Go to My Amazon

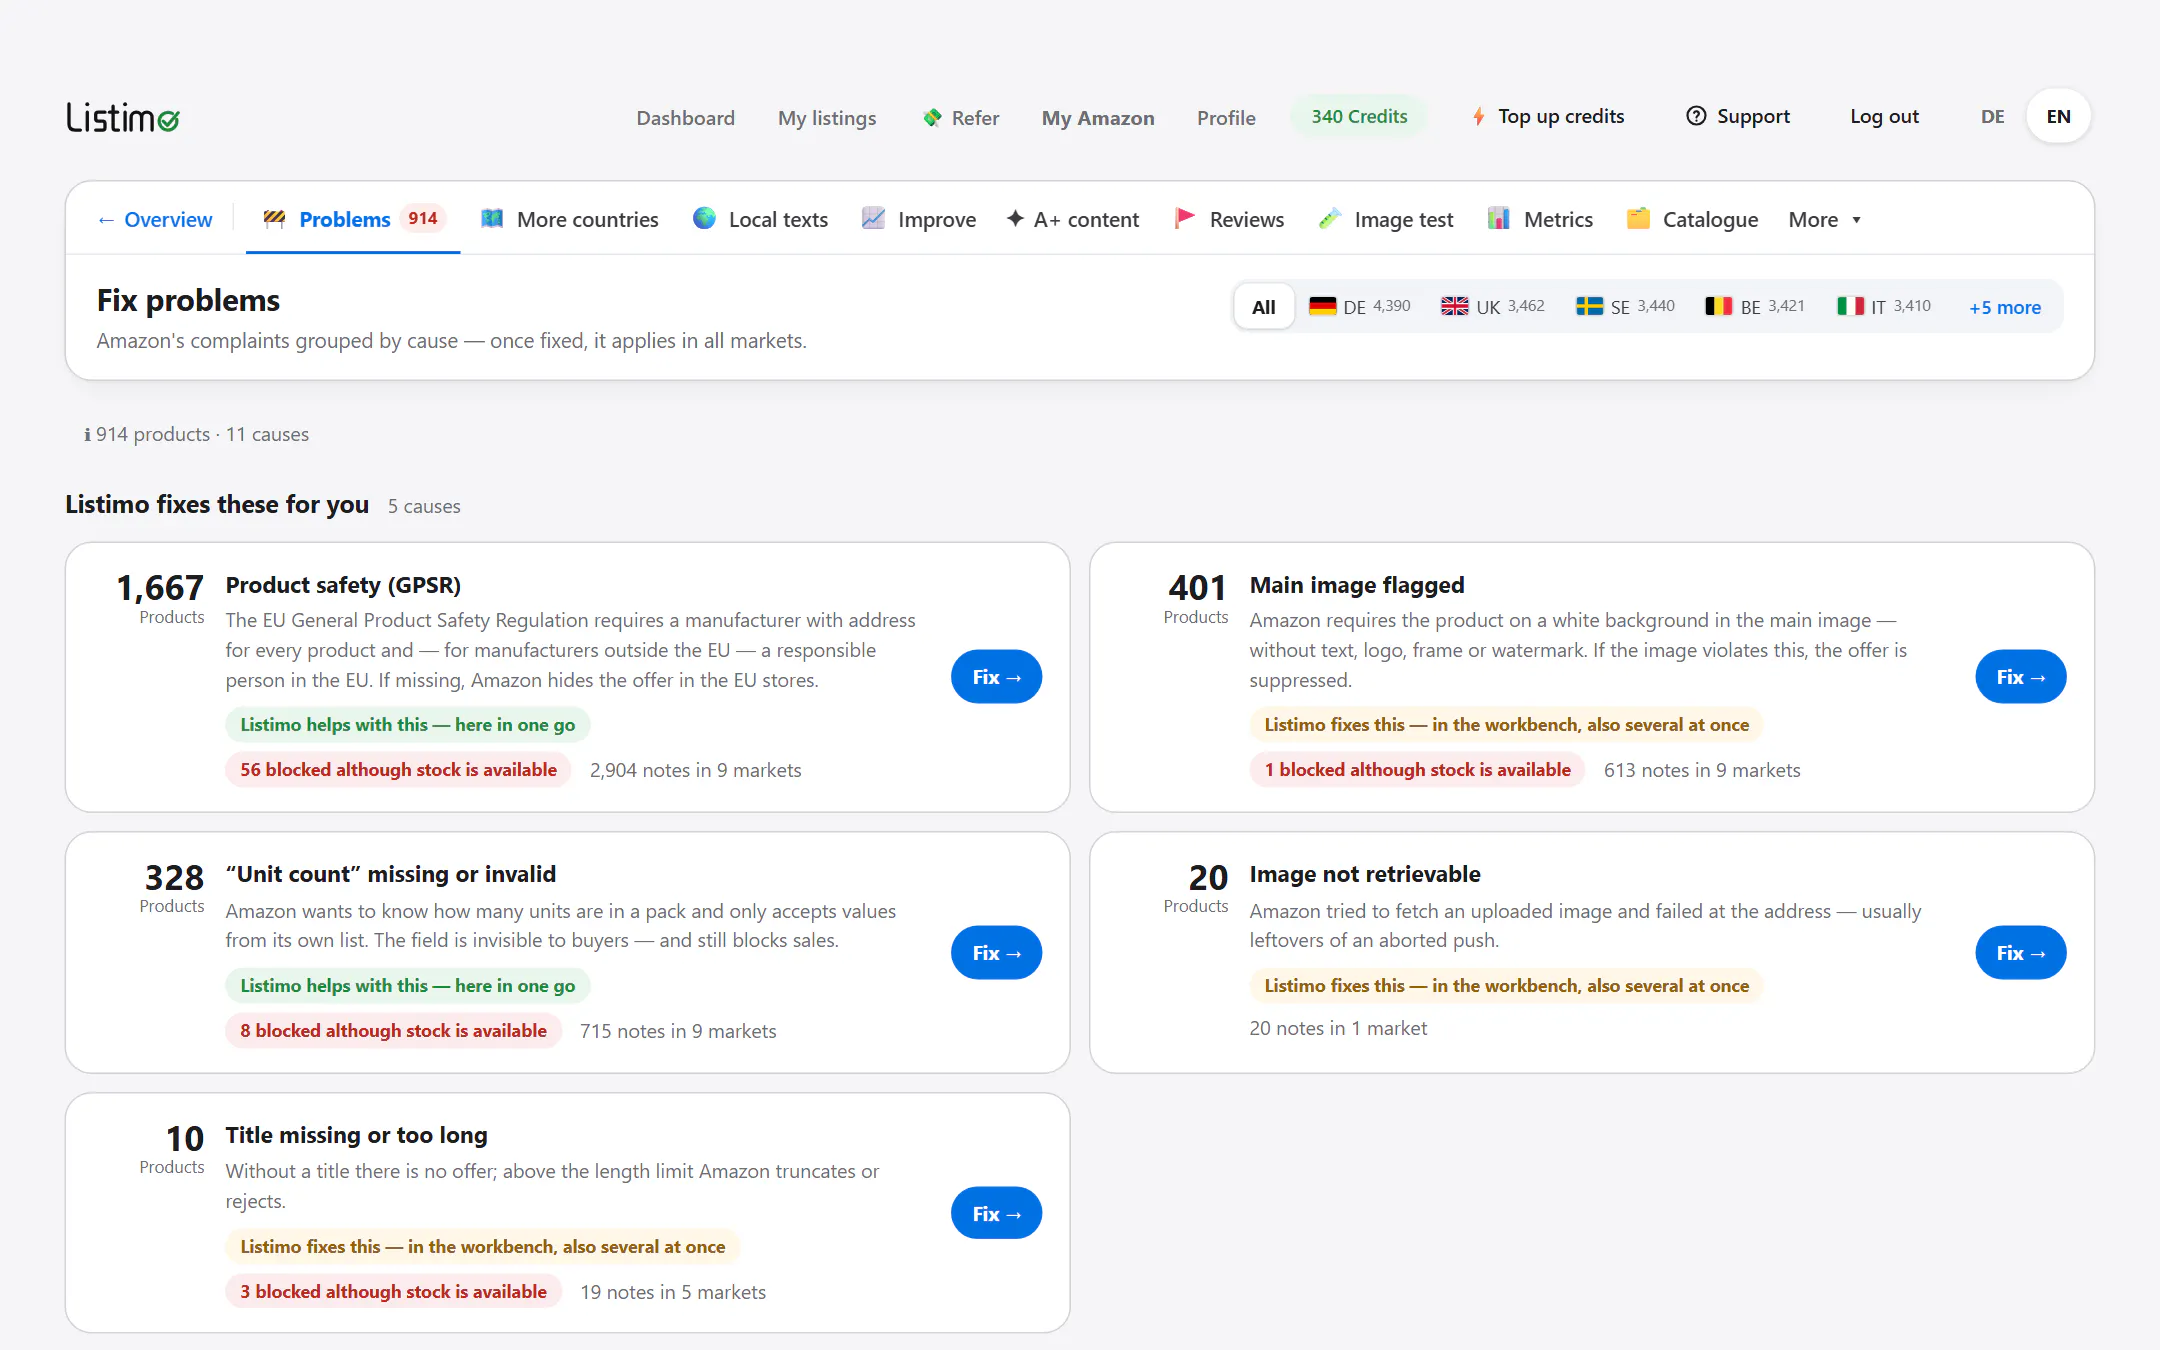(1098, 118)
